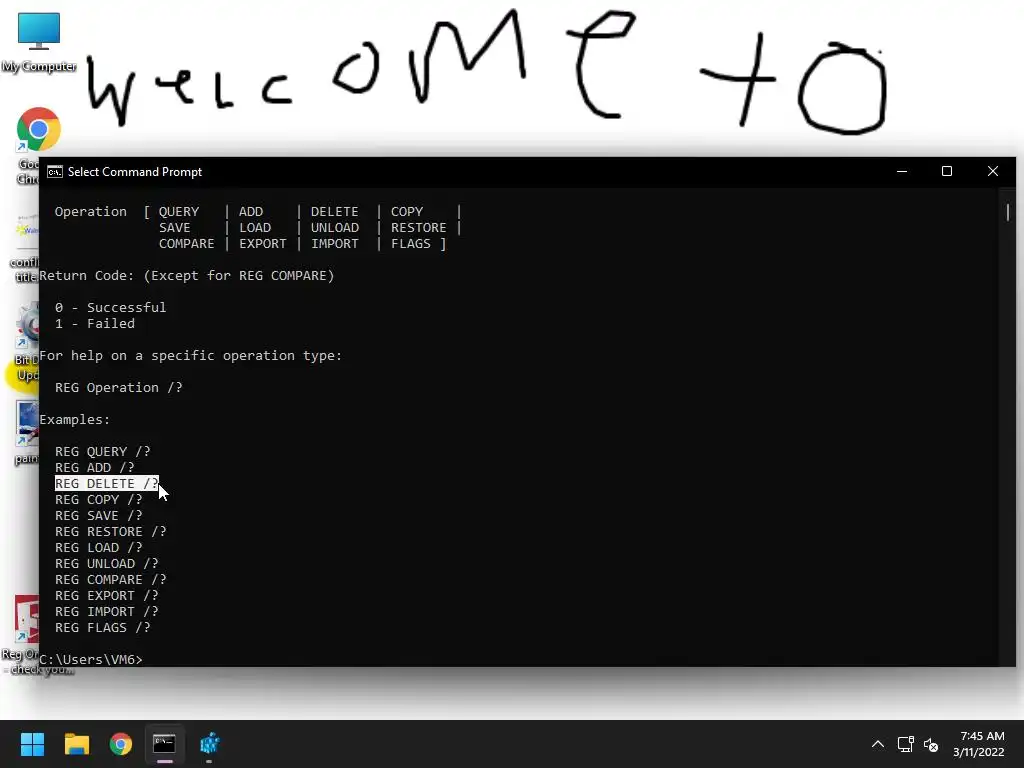Click the line 'REG COPY /?'
This screenshot has width=1024, height=768.
(x=99, y=500)
